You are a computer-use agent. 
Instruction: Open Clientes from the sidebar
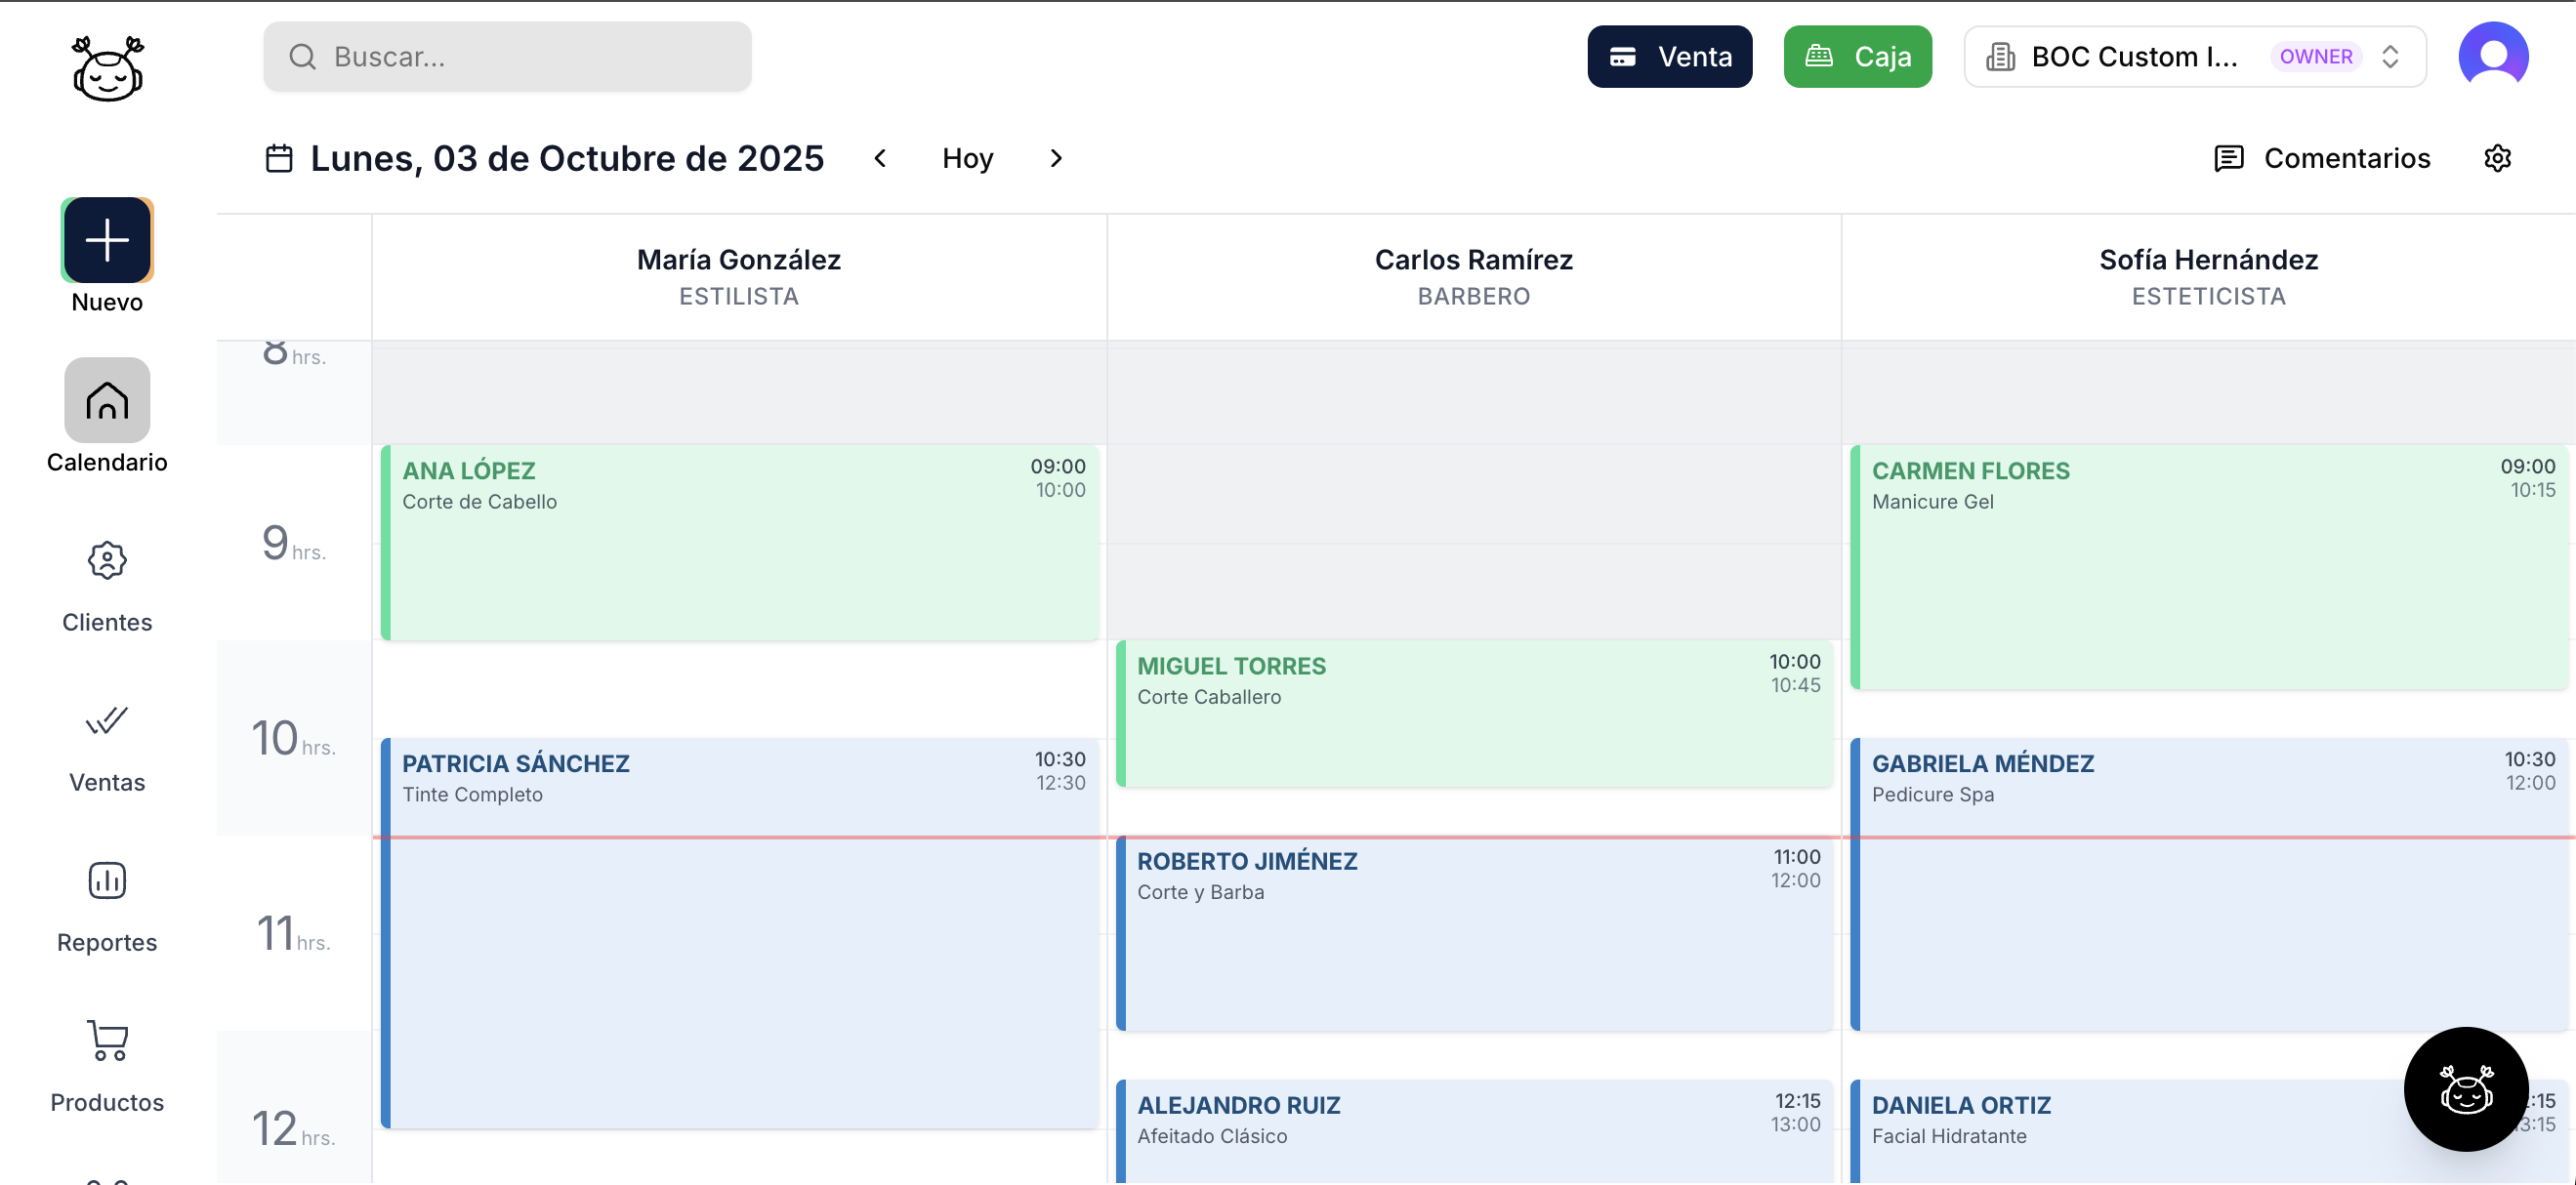coord(107,561)
